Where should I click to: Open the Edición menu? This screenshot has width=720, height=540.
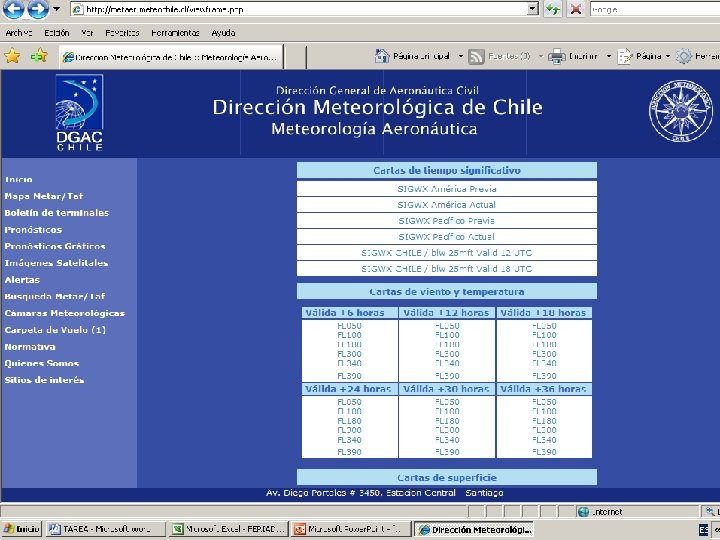[56, 33]
